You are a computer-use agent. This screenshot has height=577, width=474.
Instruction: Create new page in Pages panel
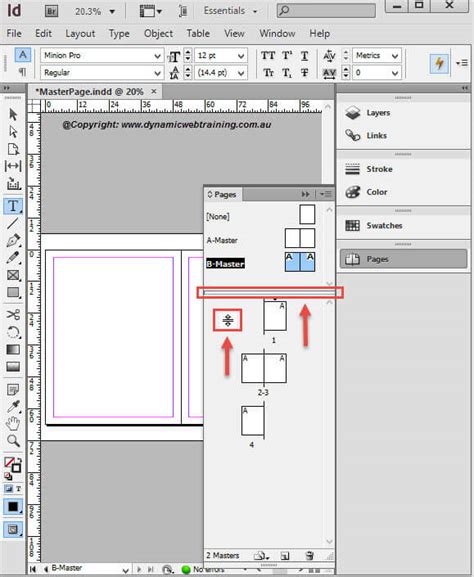pos(284,556)
